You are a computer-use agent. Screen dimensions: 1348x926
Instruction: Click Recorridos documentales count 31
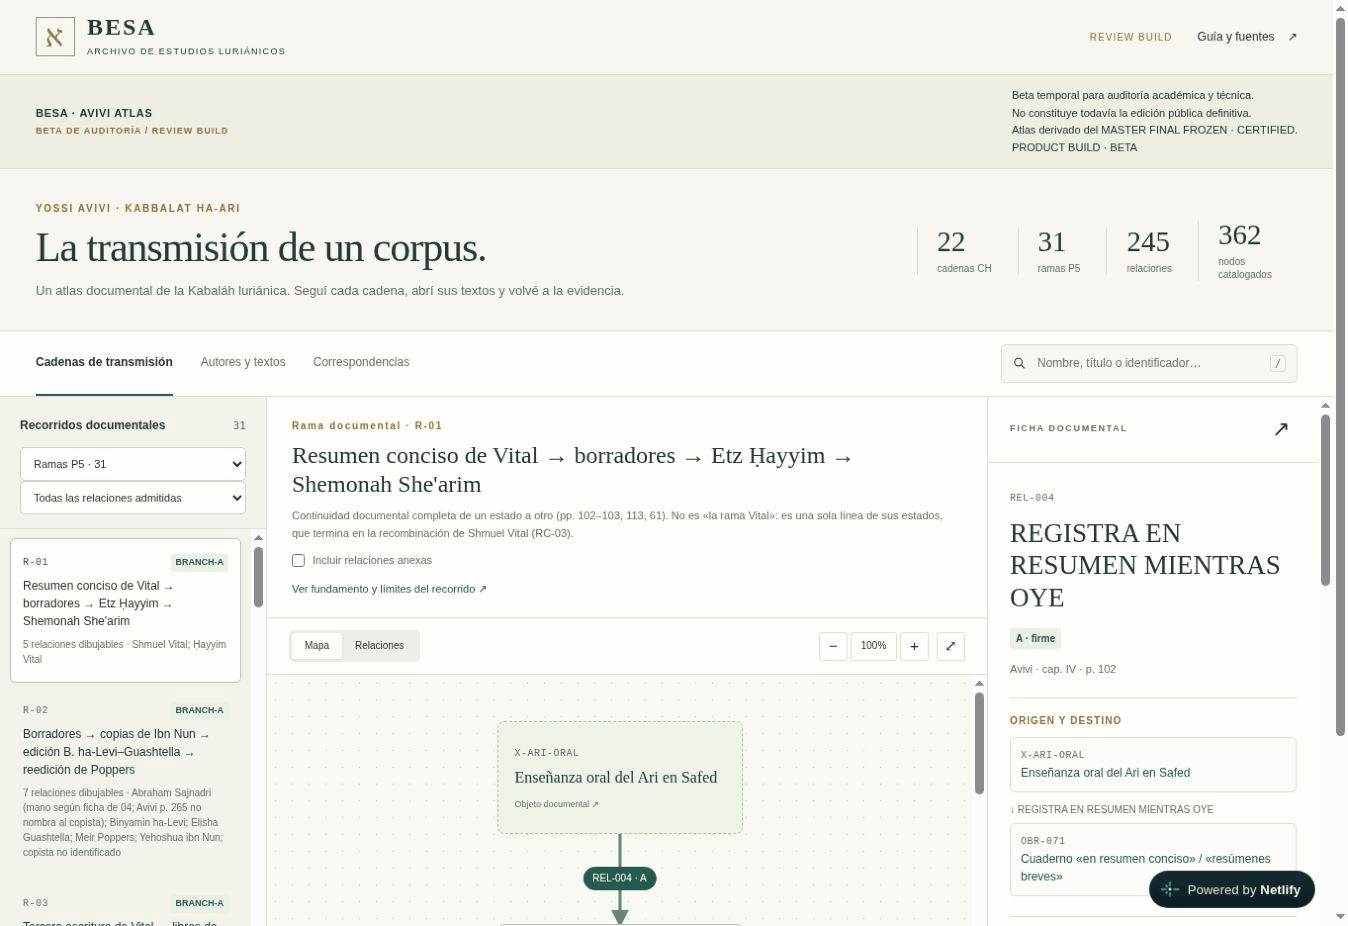tap(239, 425)
